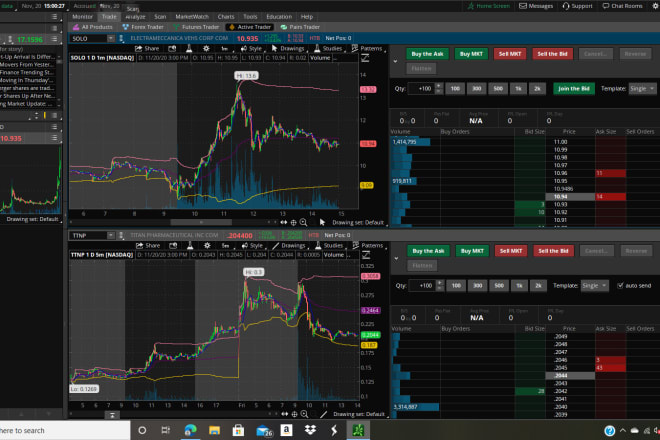Open the SOLO Template Single dropdown
Image resolution: width=660 pixels, height=440 pixels.
click(x=642, y=88)
